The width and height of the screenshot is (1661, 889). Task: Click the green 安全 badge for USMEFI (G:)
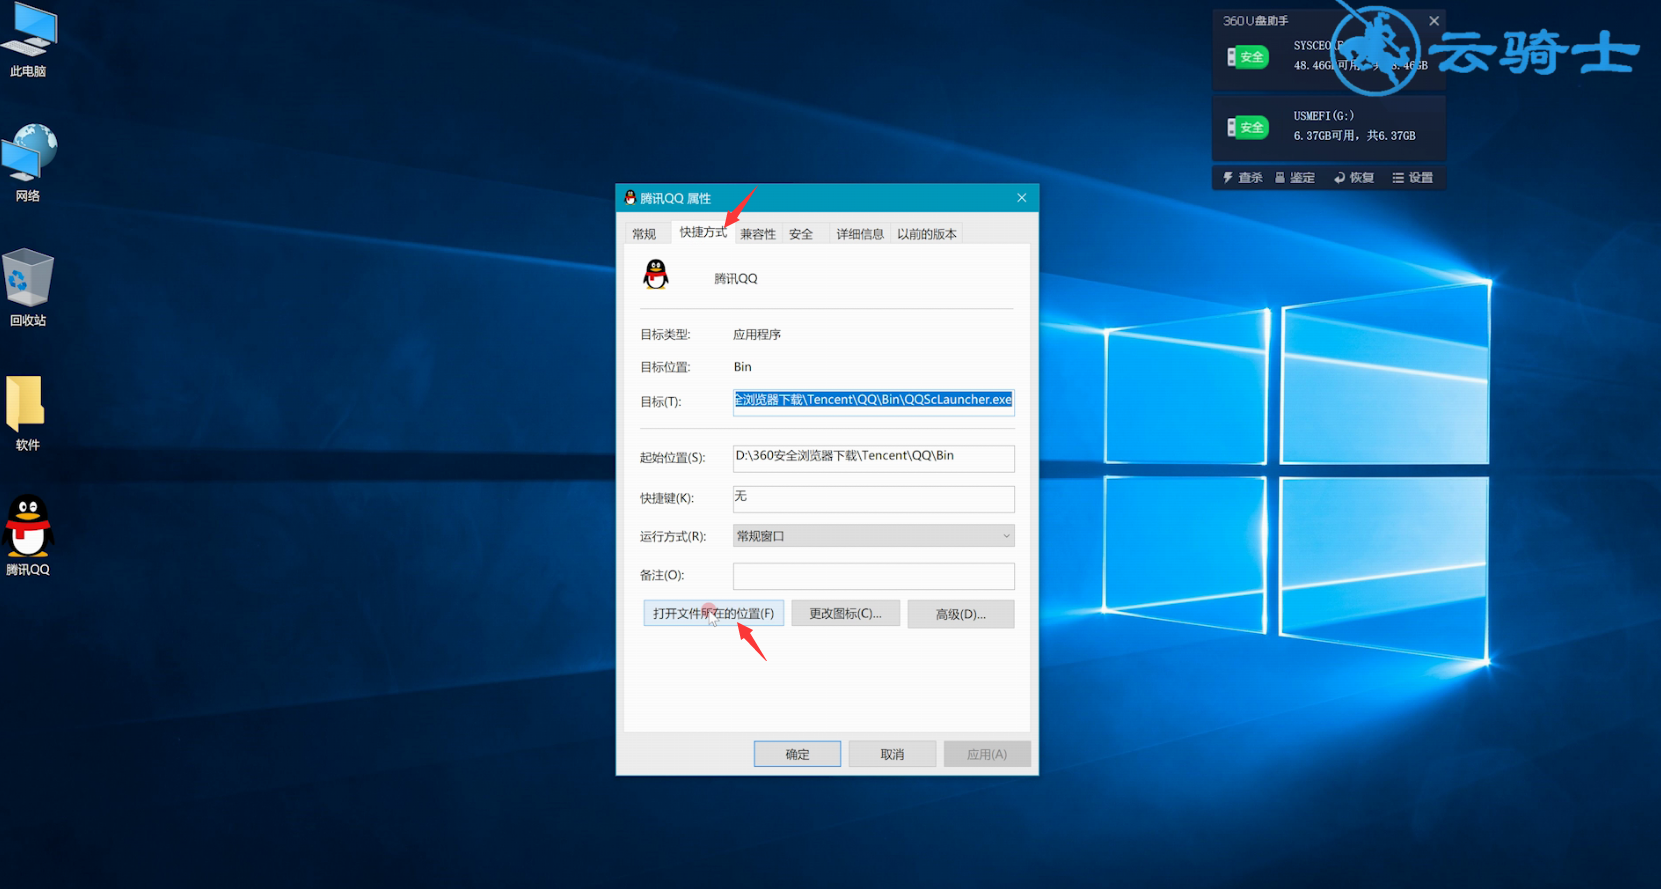(1248, 127)
